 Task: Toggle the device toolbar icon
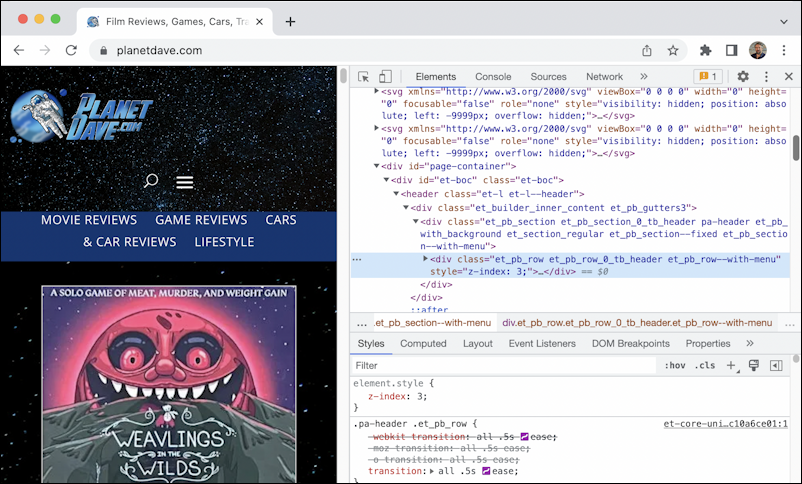[385, 77]
